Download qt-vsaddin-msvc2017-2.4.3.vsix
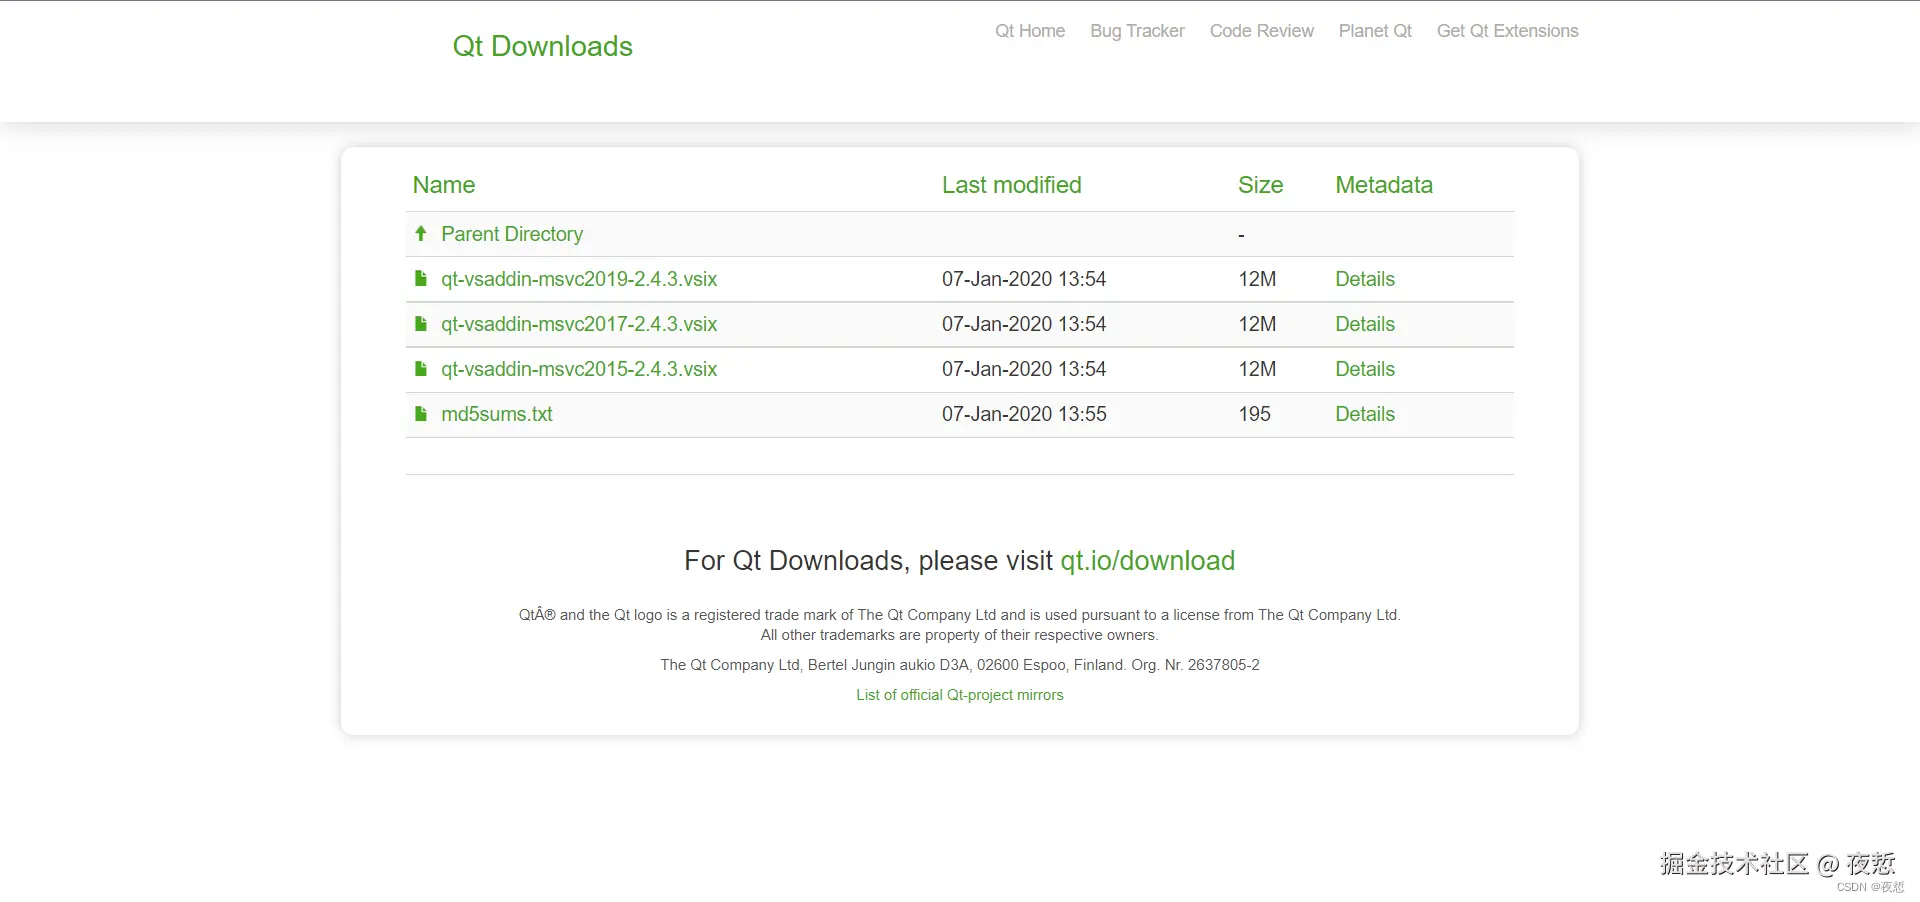Viewport: 1920px width, 902px height. click(x=579, y=324)
